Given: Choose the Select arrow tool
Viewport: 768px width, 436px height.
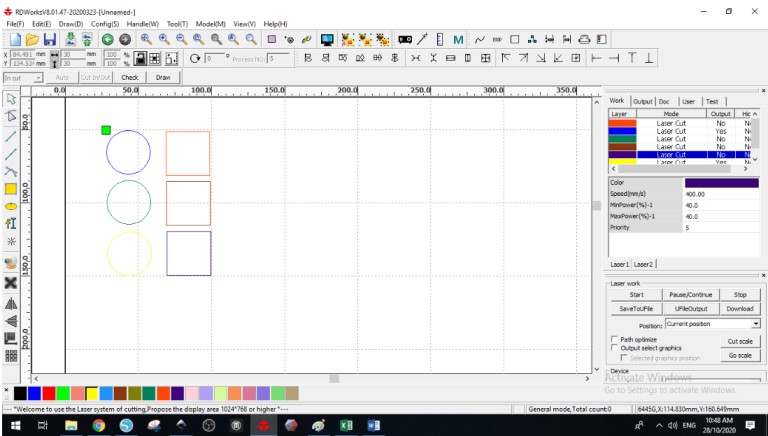Looking at the screenshot, I should coord(11,99).
